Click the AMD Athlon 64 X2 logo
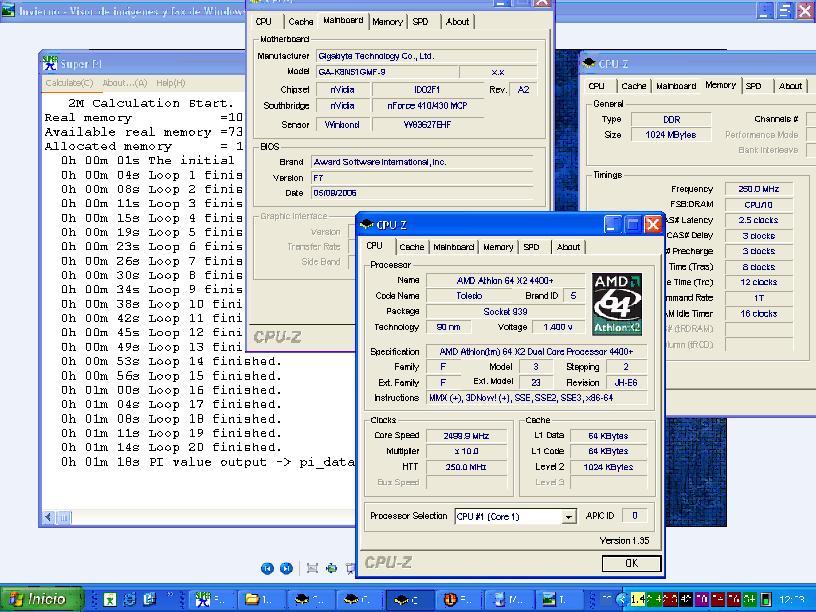 point(617,304)
